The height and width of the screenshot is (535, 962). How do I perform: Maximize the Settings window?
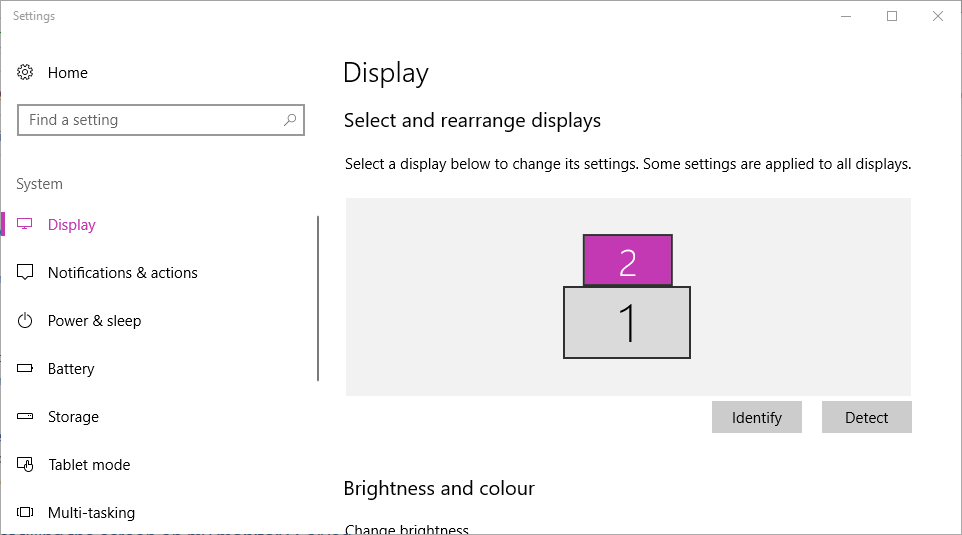(892, 16)
